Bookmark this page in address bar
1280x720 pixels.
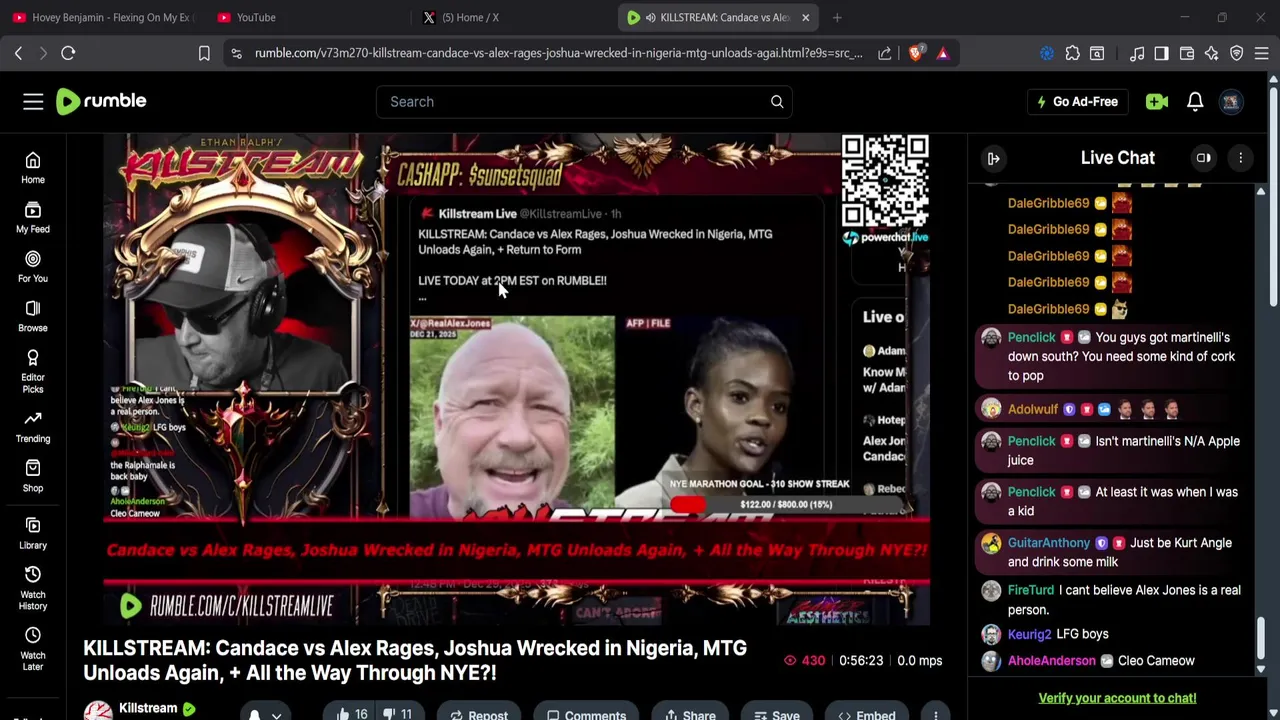pos(204,53)
